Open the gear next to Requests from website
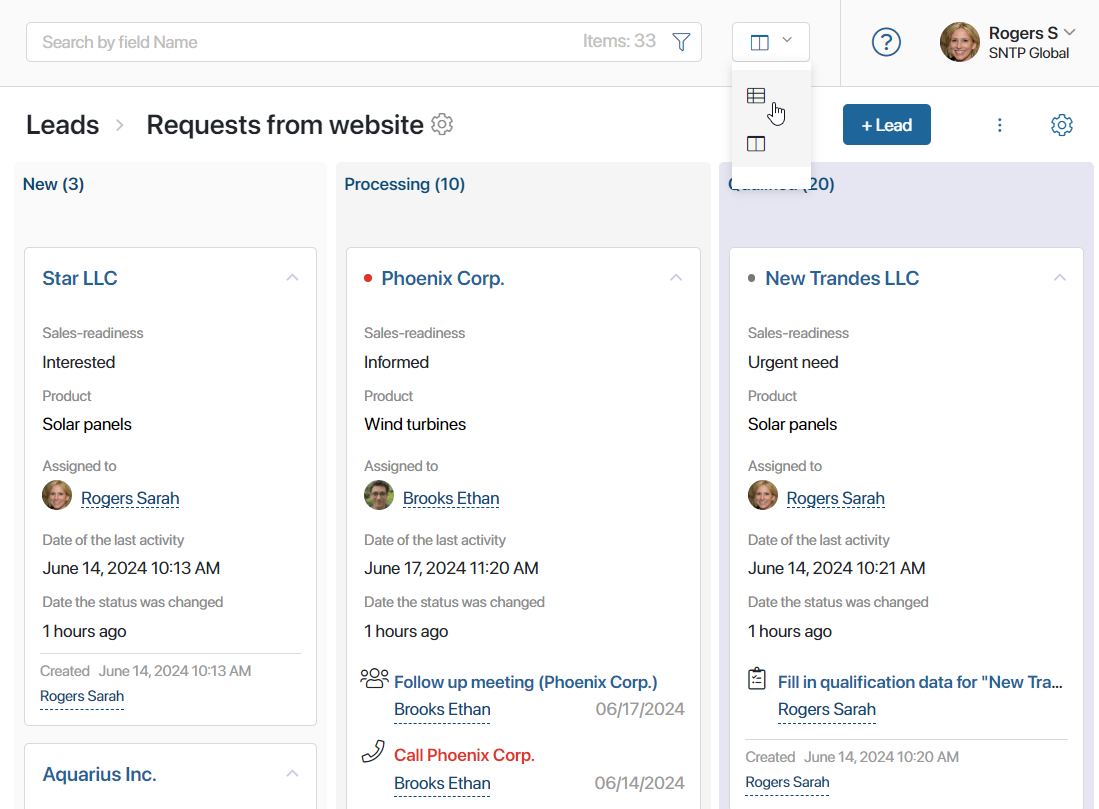The image size is (1099, 809). click(442, 124)
